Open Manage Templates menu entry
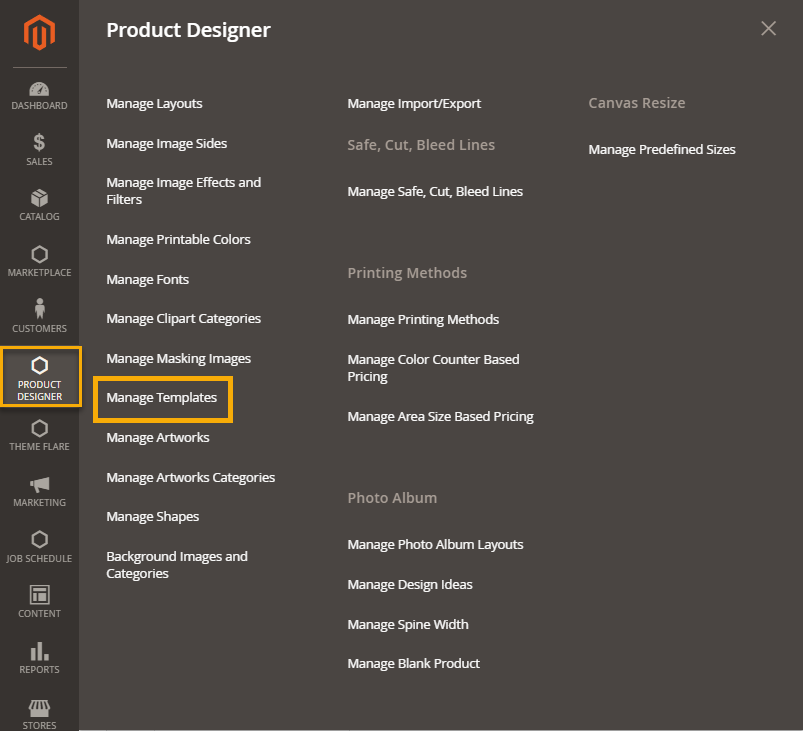This screenshot has width=803, height=731. (x=162, y=398)
